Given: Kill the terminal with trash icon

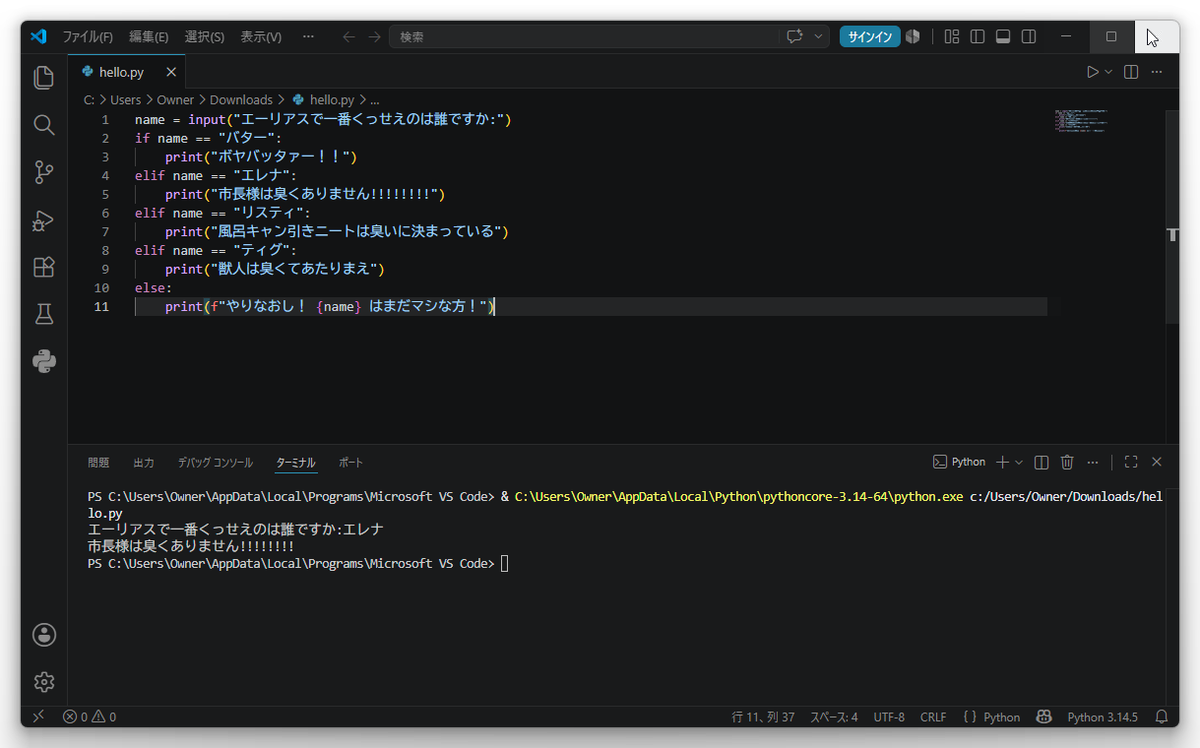Looking at the screenshot, I should 1067,462.
